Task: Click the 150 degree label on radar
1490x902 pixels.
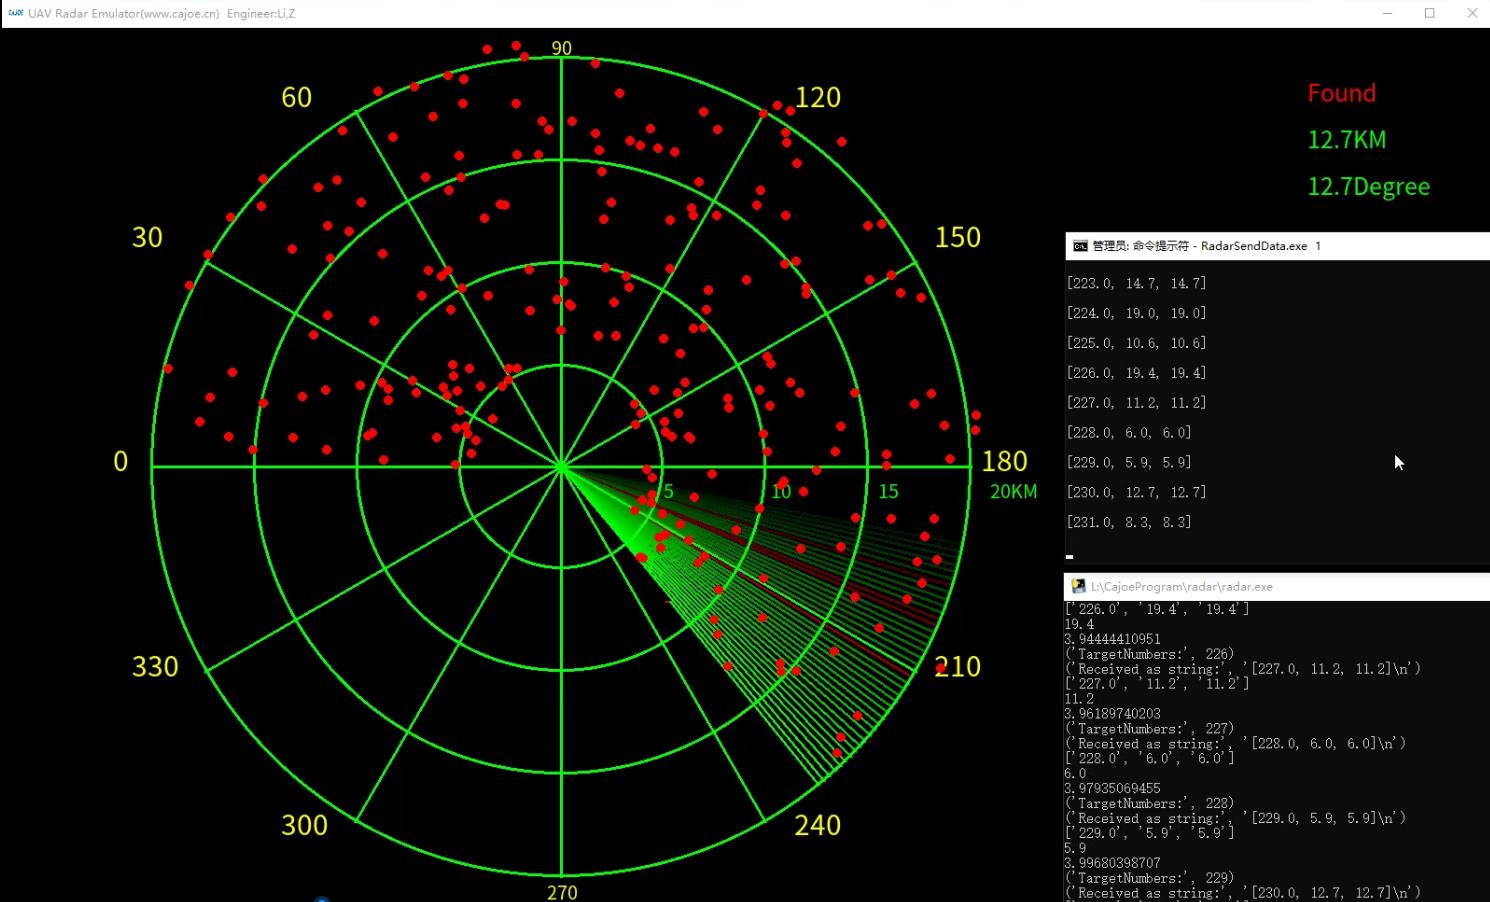Action: pos(958,237)
